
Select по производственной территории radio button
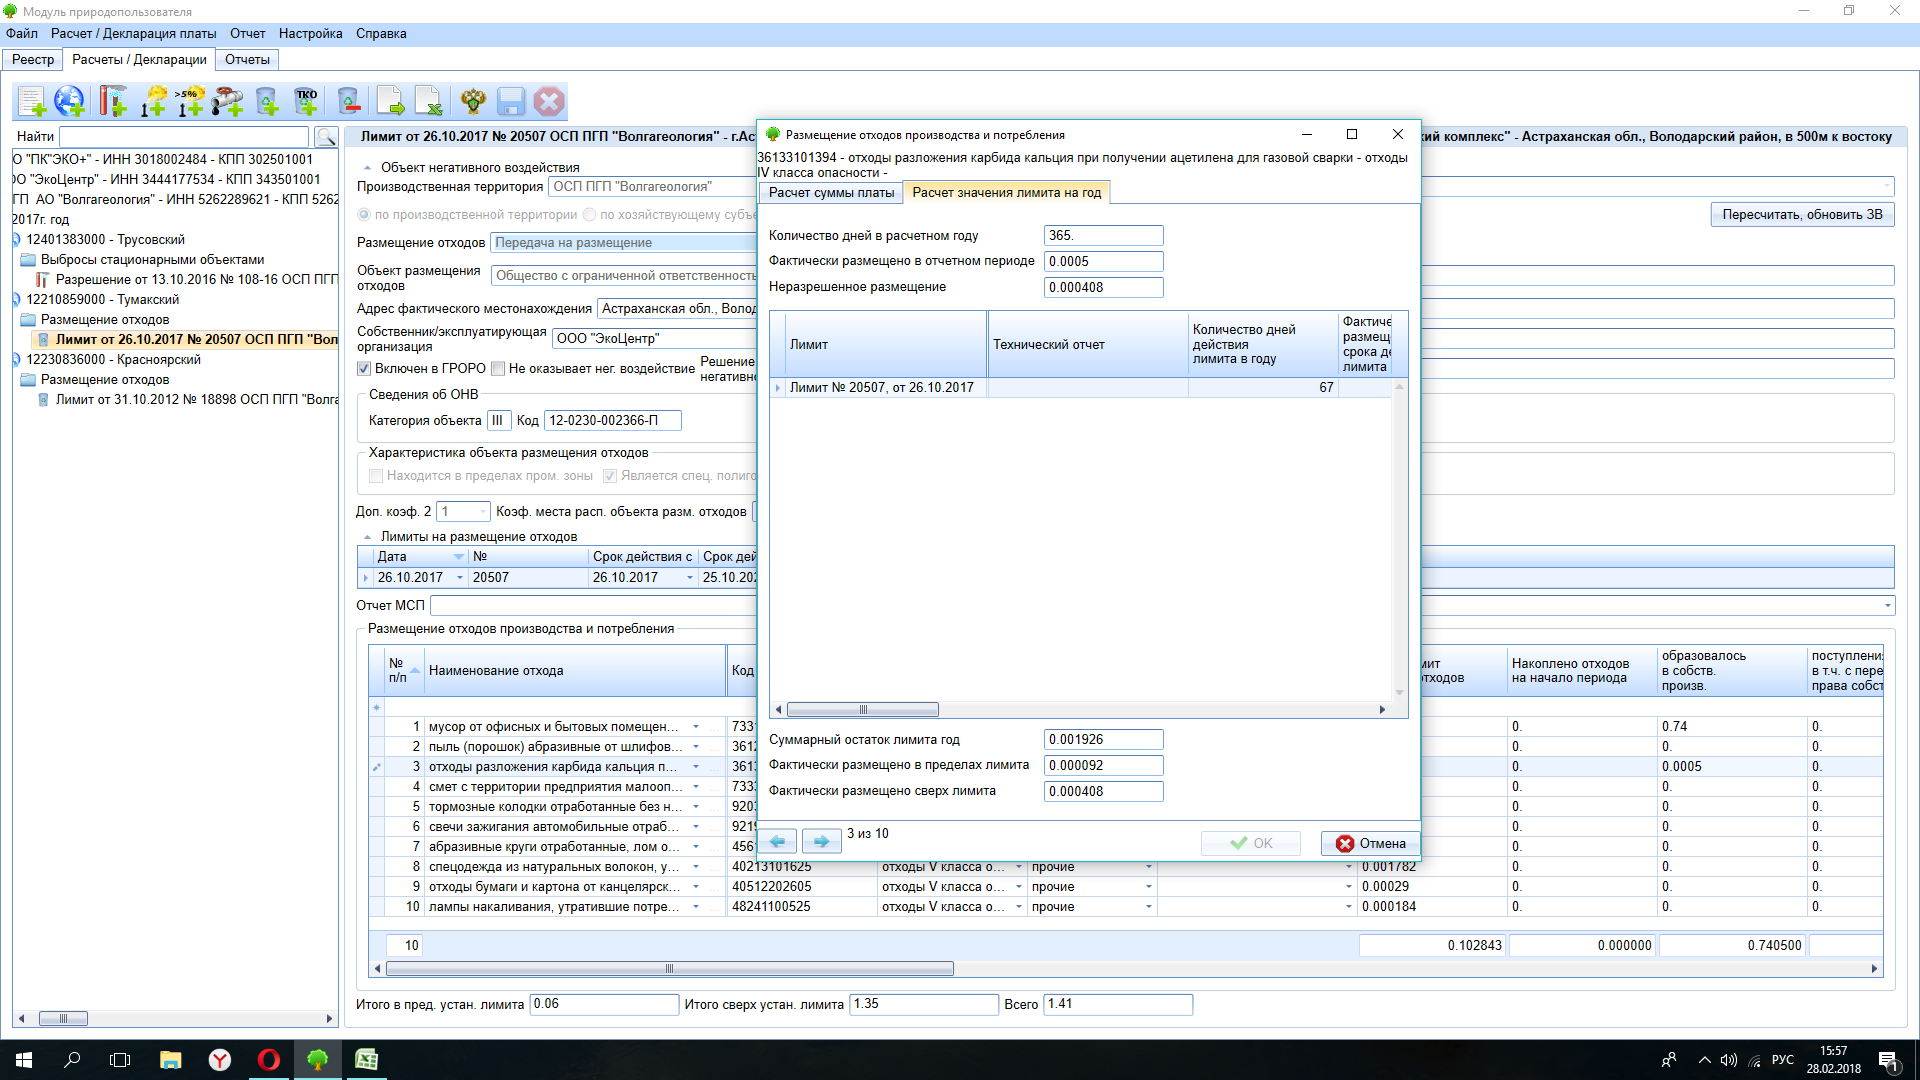point(365,215)
